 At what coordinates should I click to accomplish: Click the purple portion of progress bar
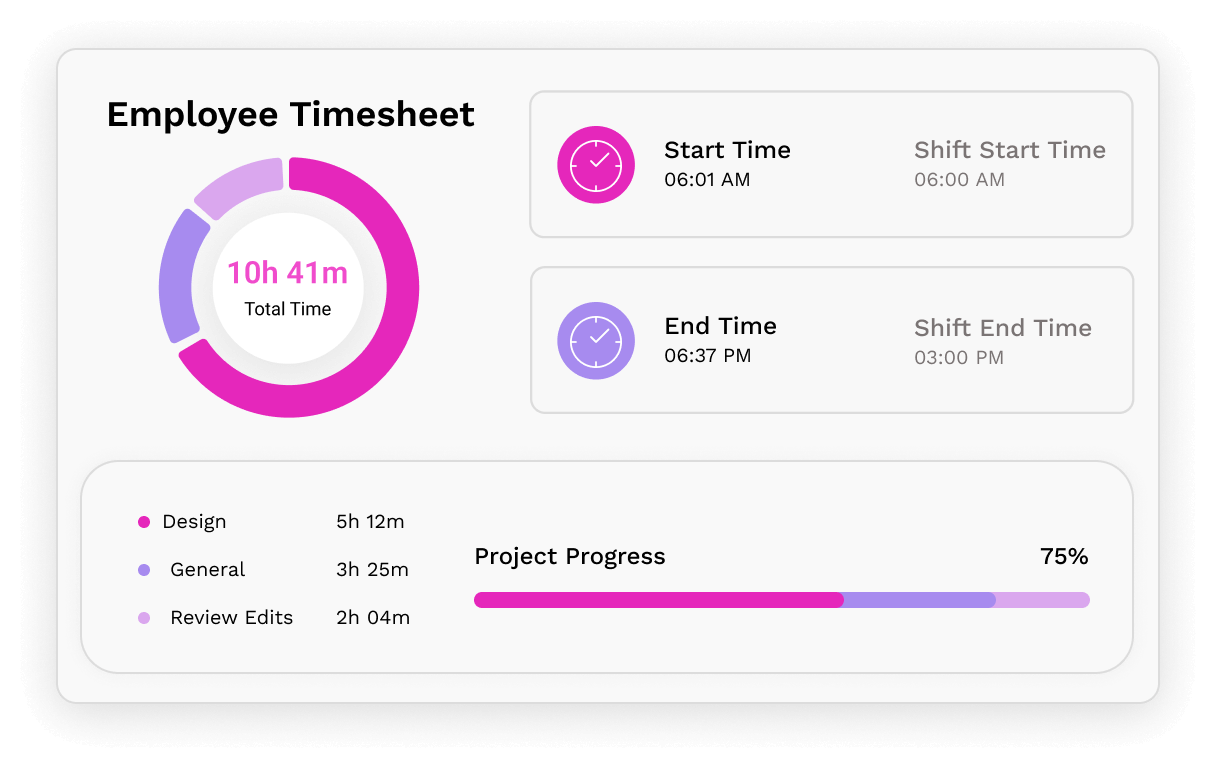click(919, 600)
